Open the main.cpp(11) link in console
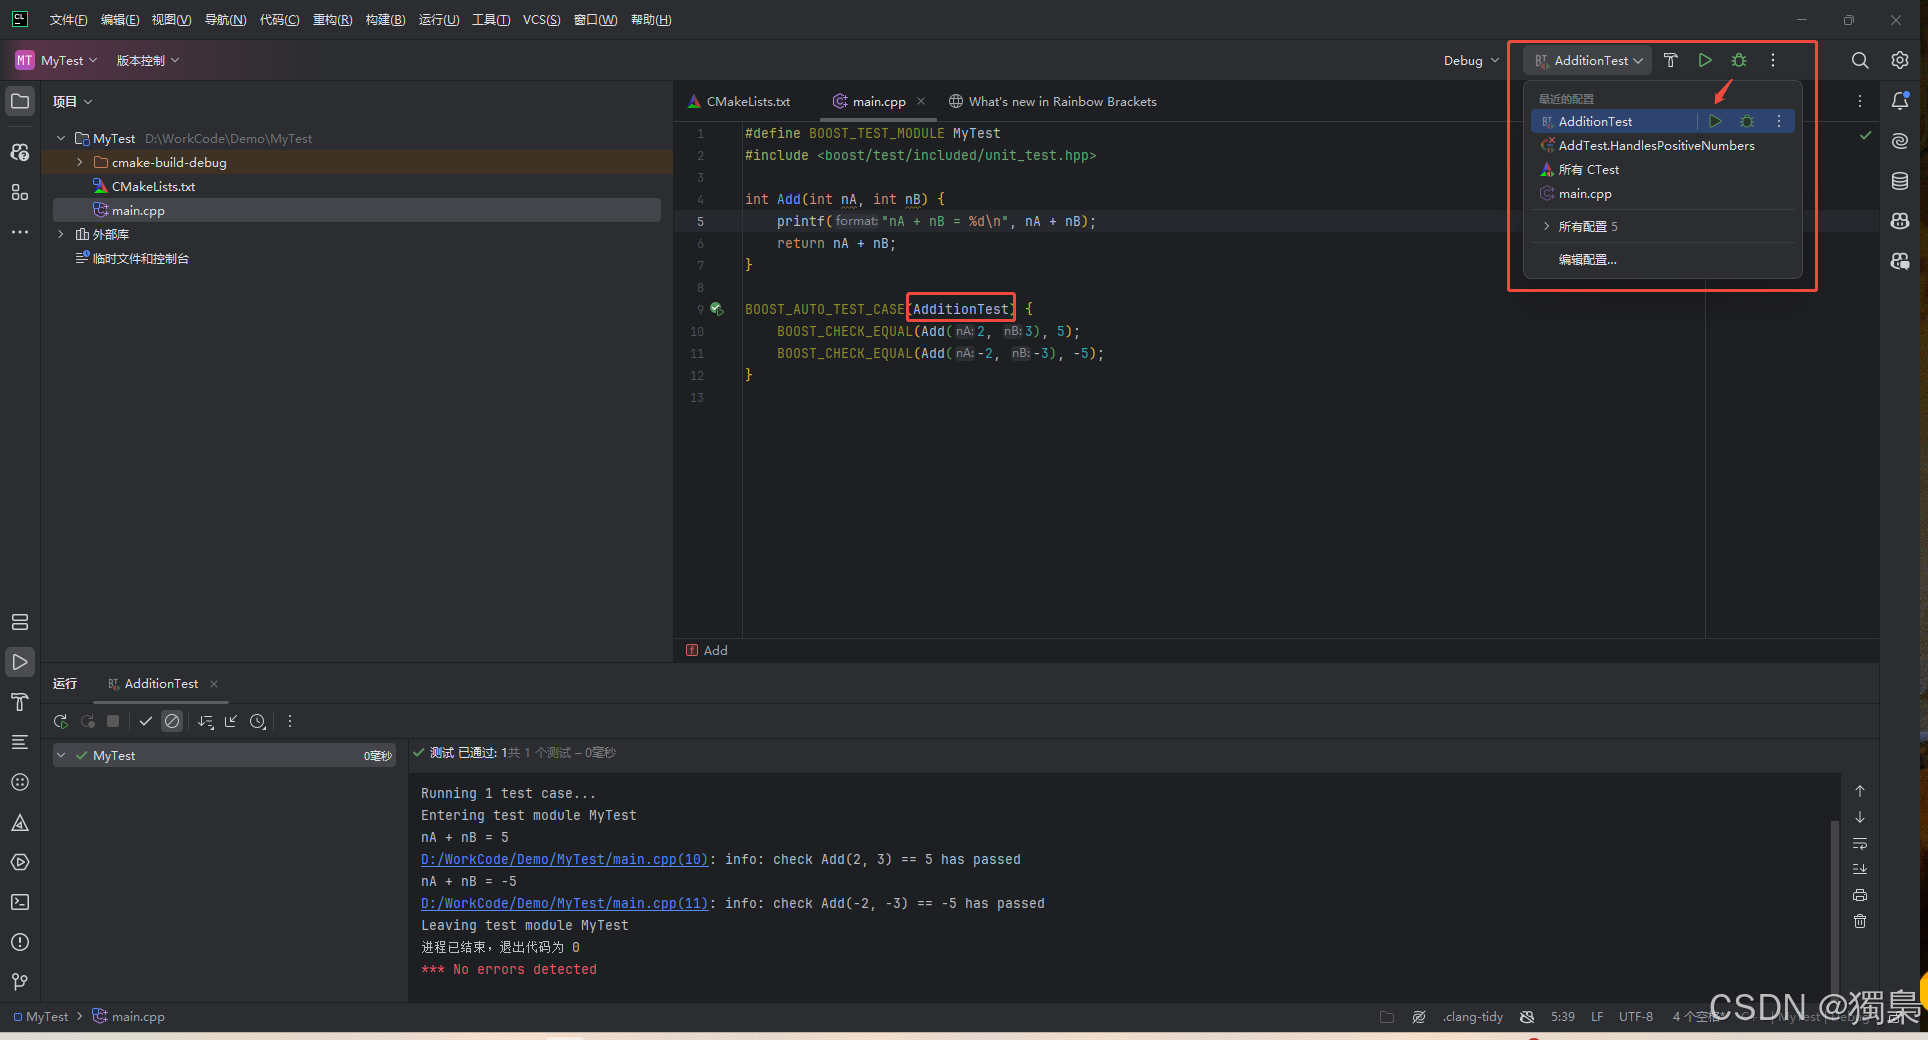 (564, 903)
